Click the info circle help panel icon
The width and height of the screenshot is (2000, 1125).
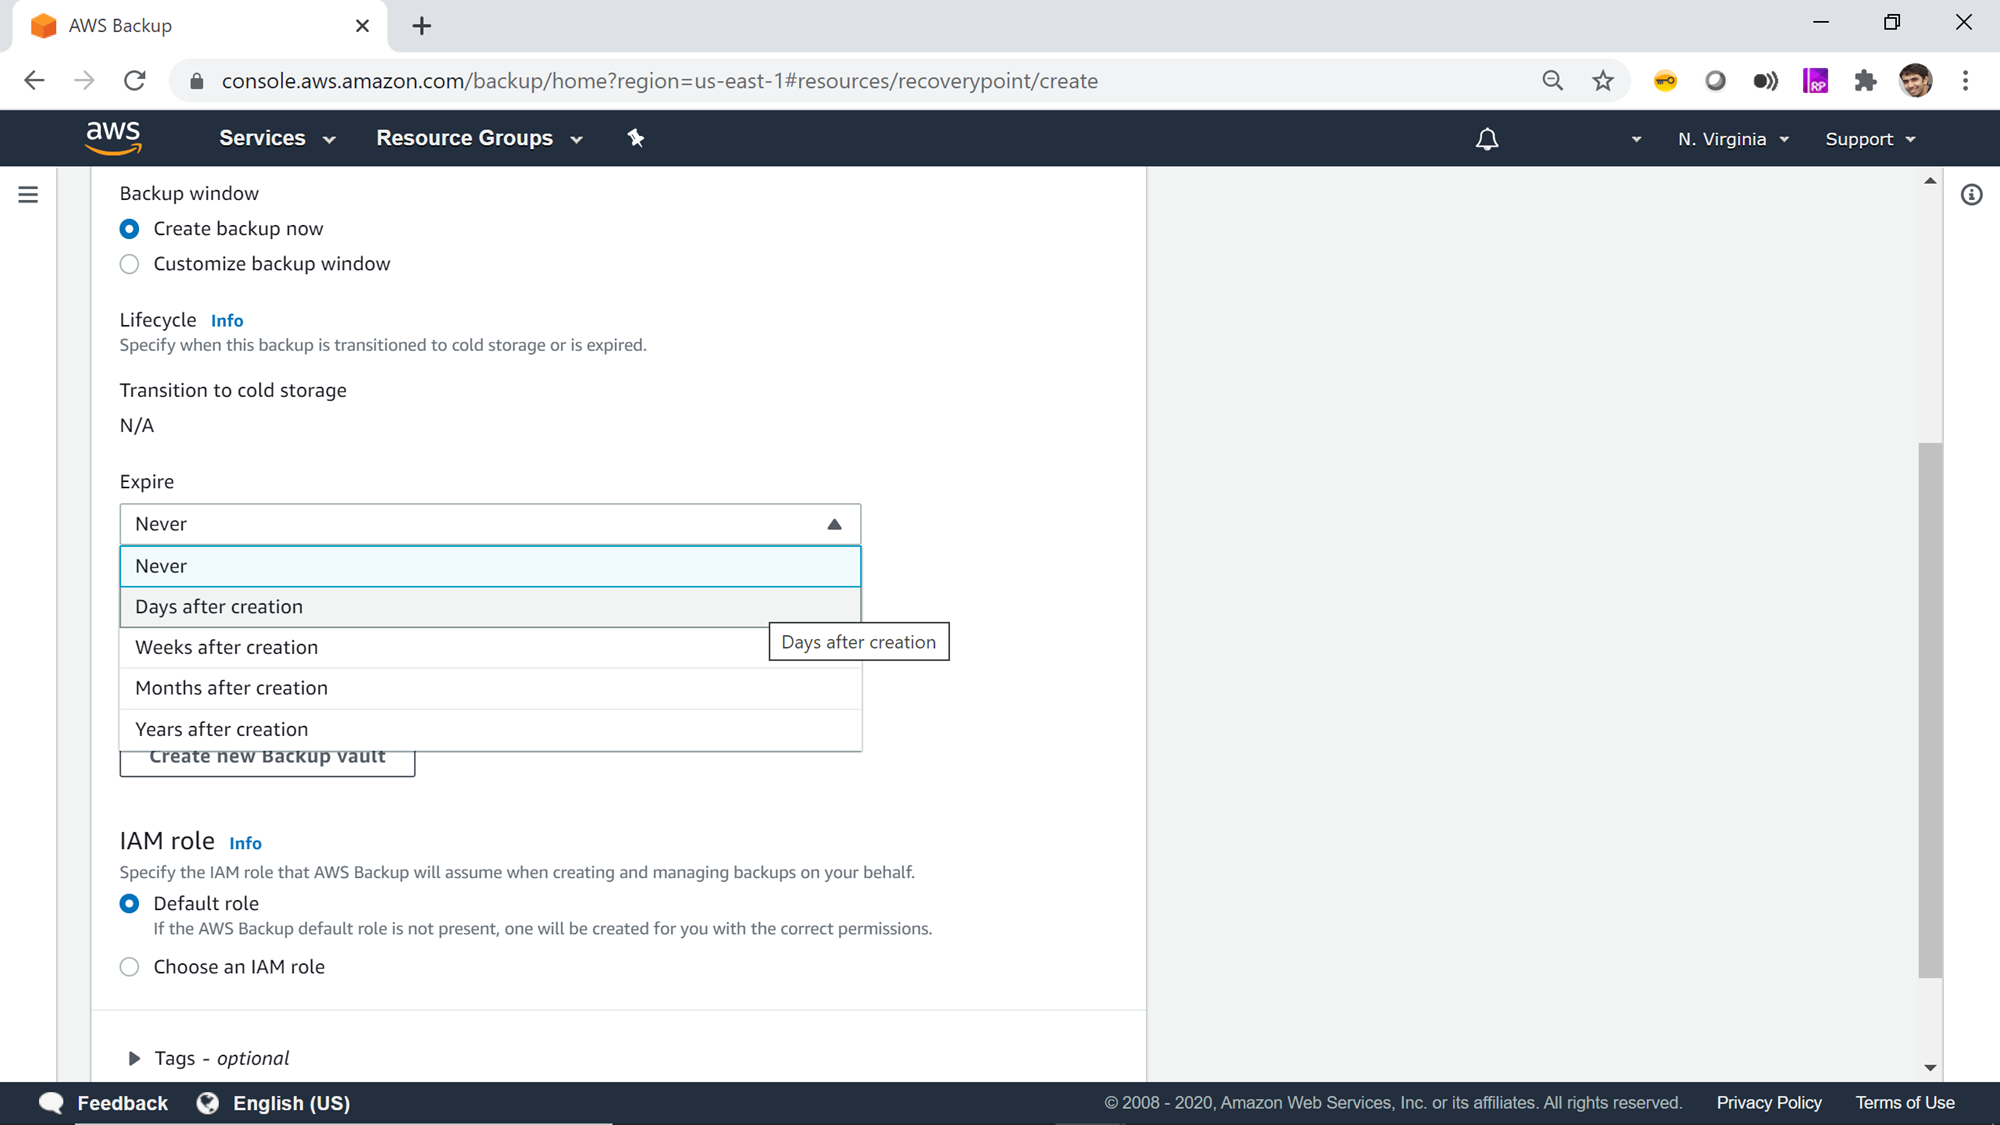click(1971, 195)
